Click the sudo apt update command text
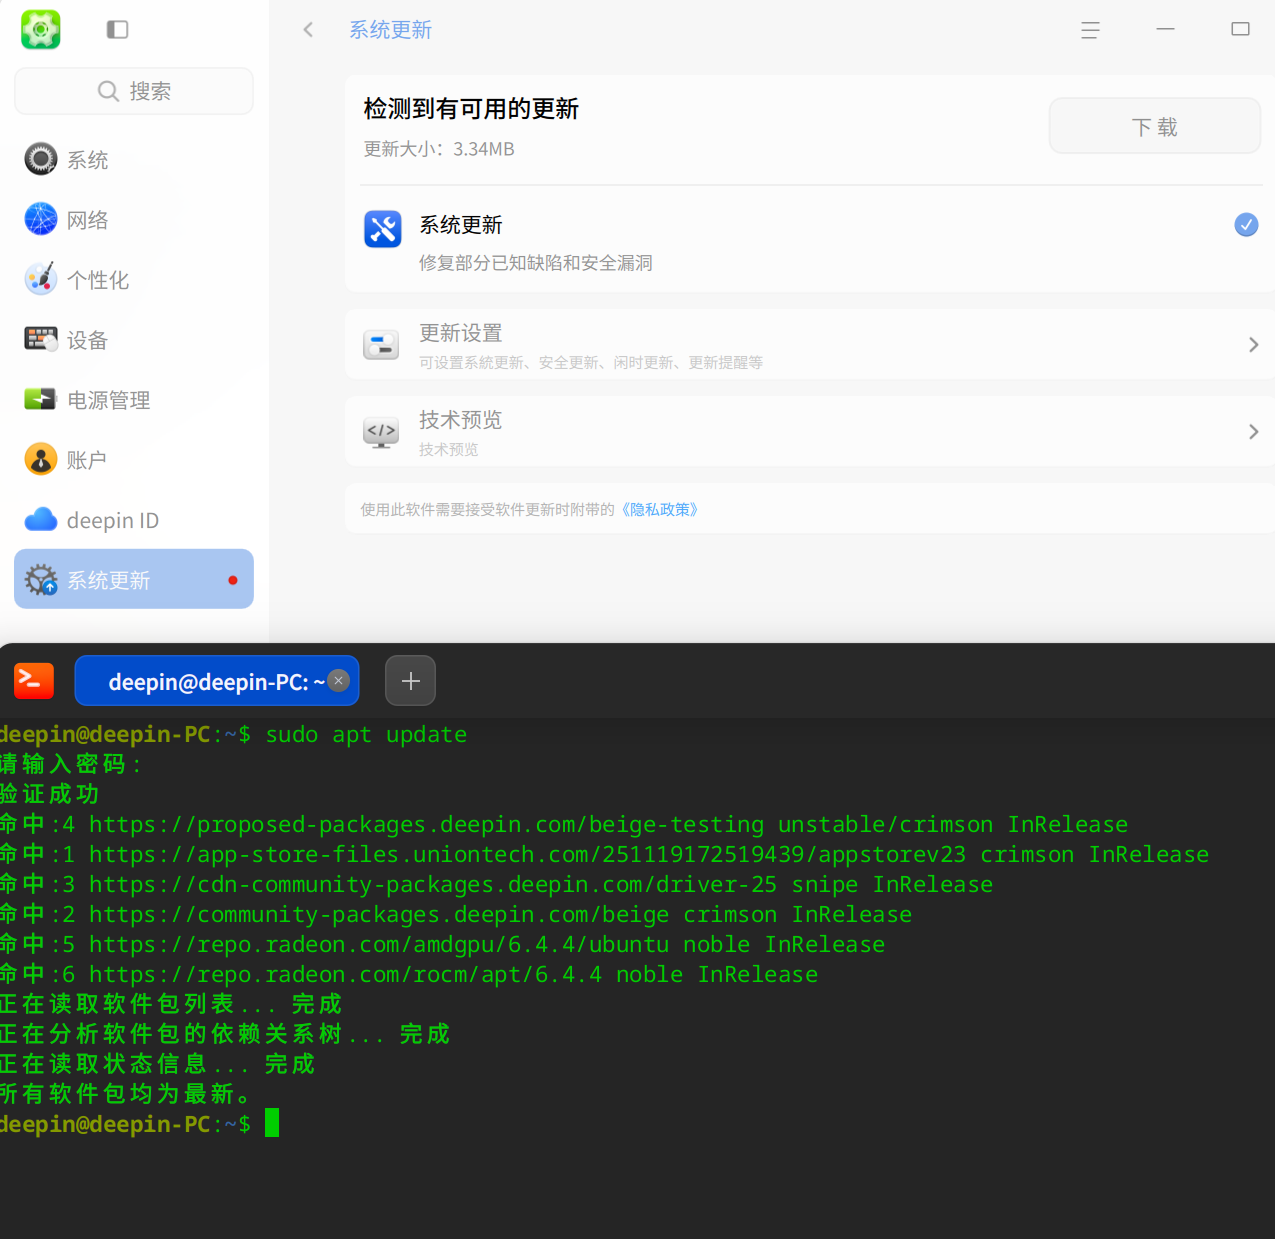 point(366,735)
